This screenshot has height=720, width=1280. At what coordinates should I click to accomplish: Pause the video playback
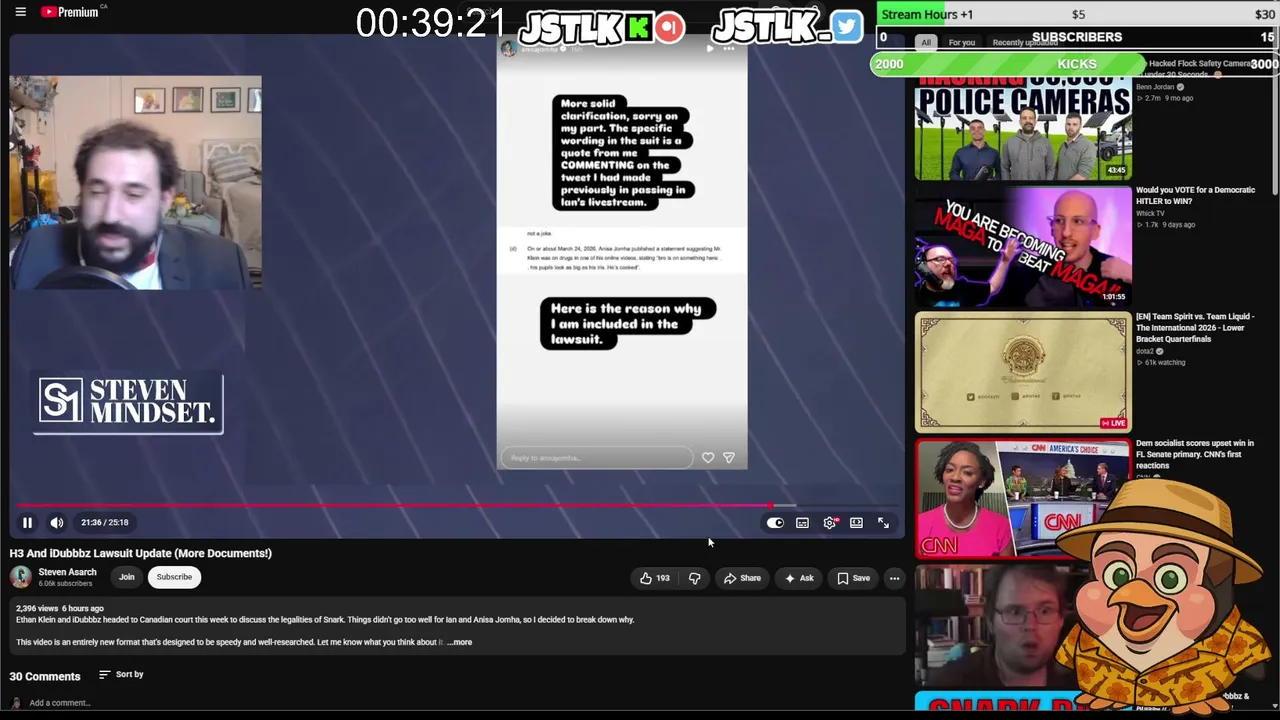tap(27, 523)
